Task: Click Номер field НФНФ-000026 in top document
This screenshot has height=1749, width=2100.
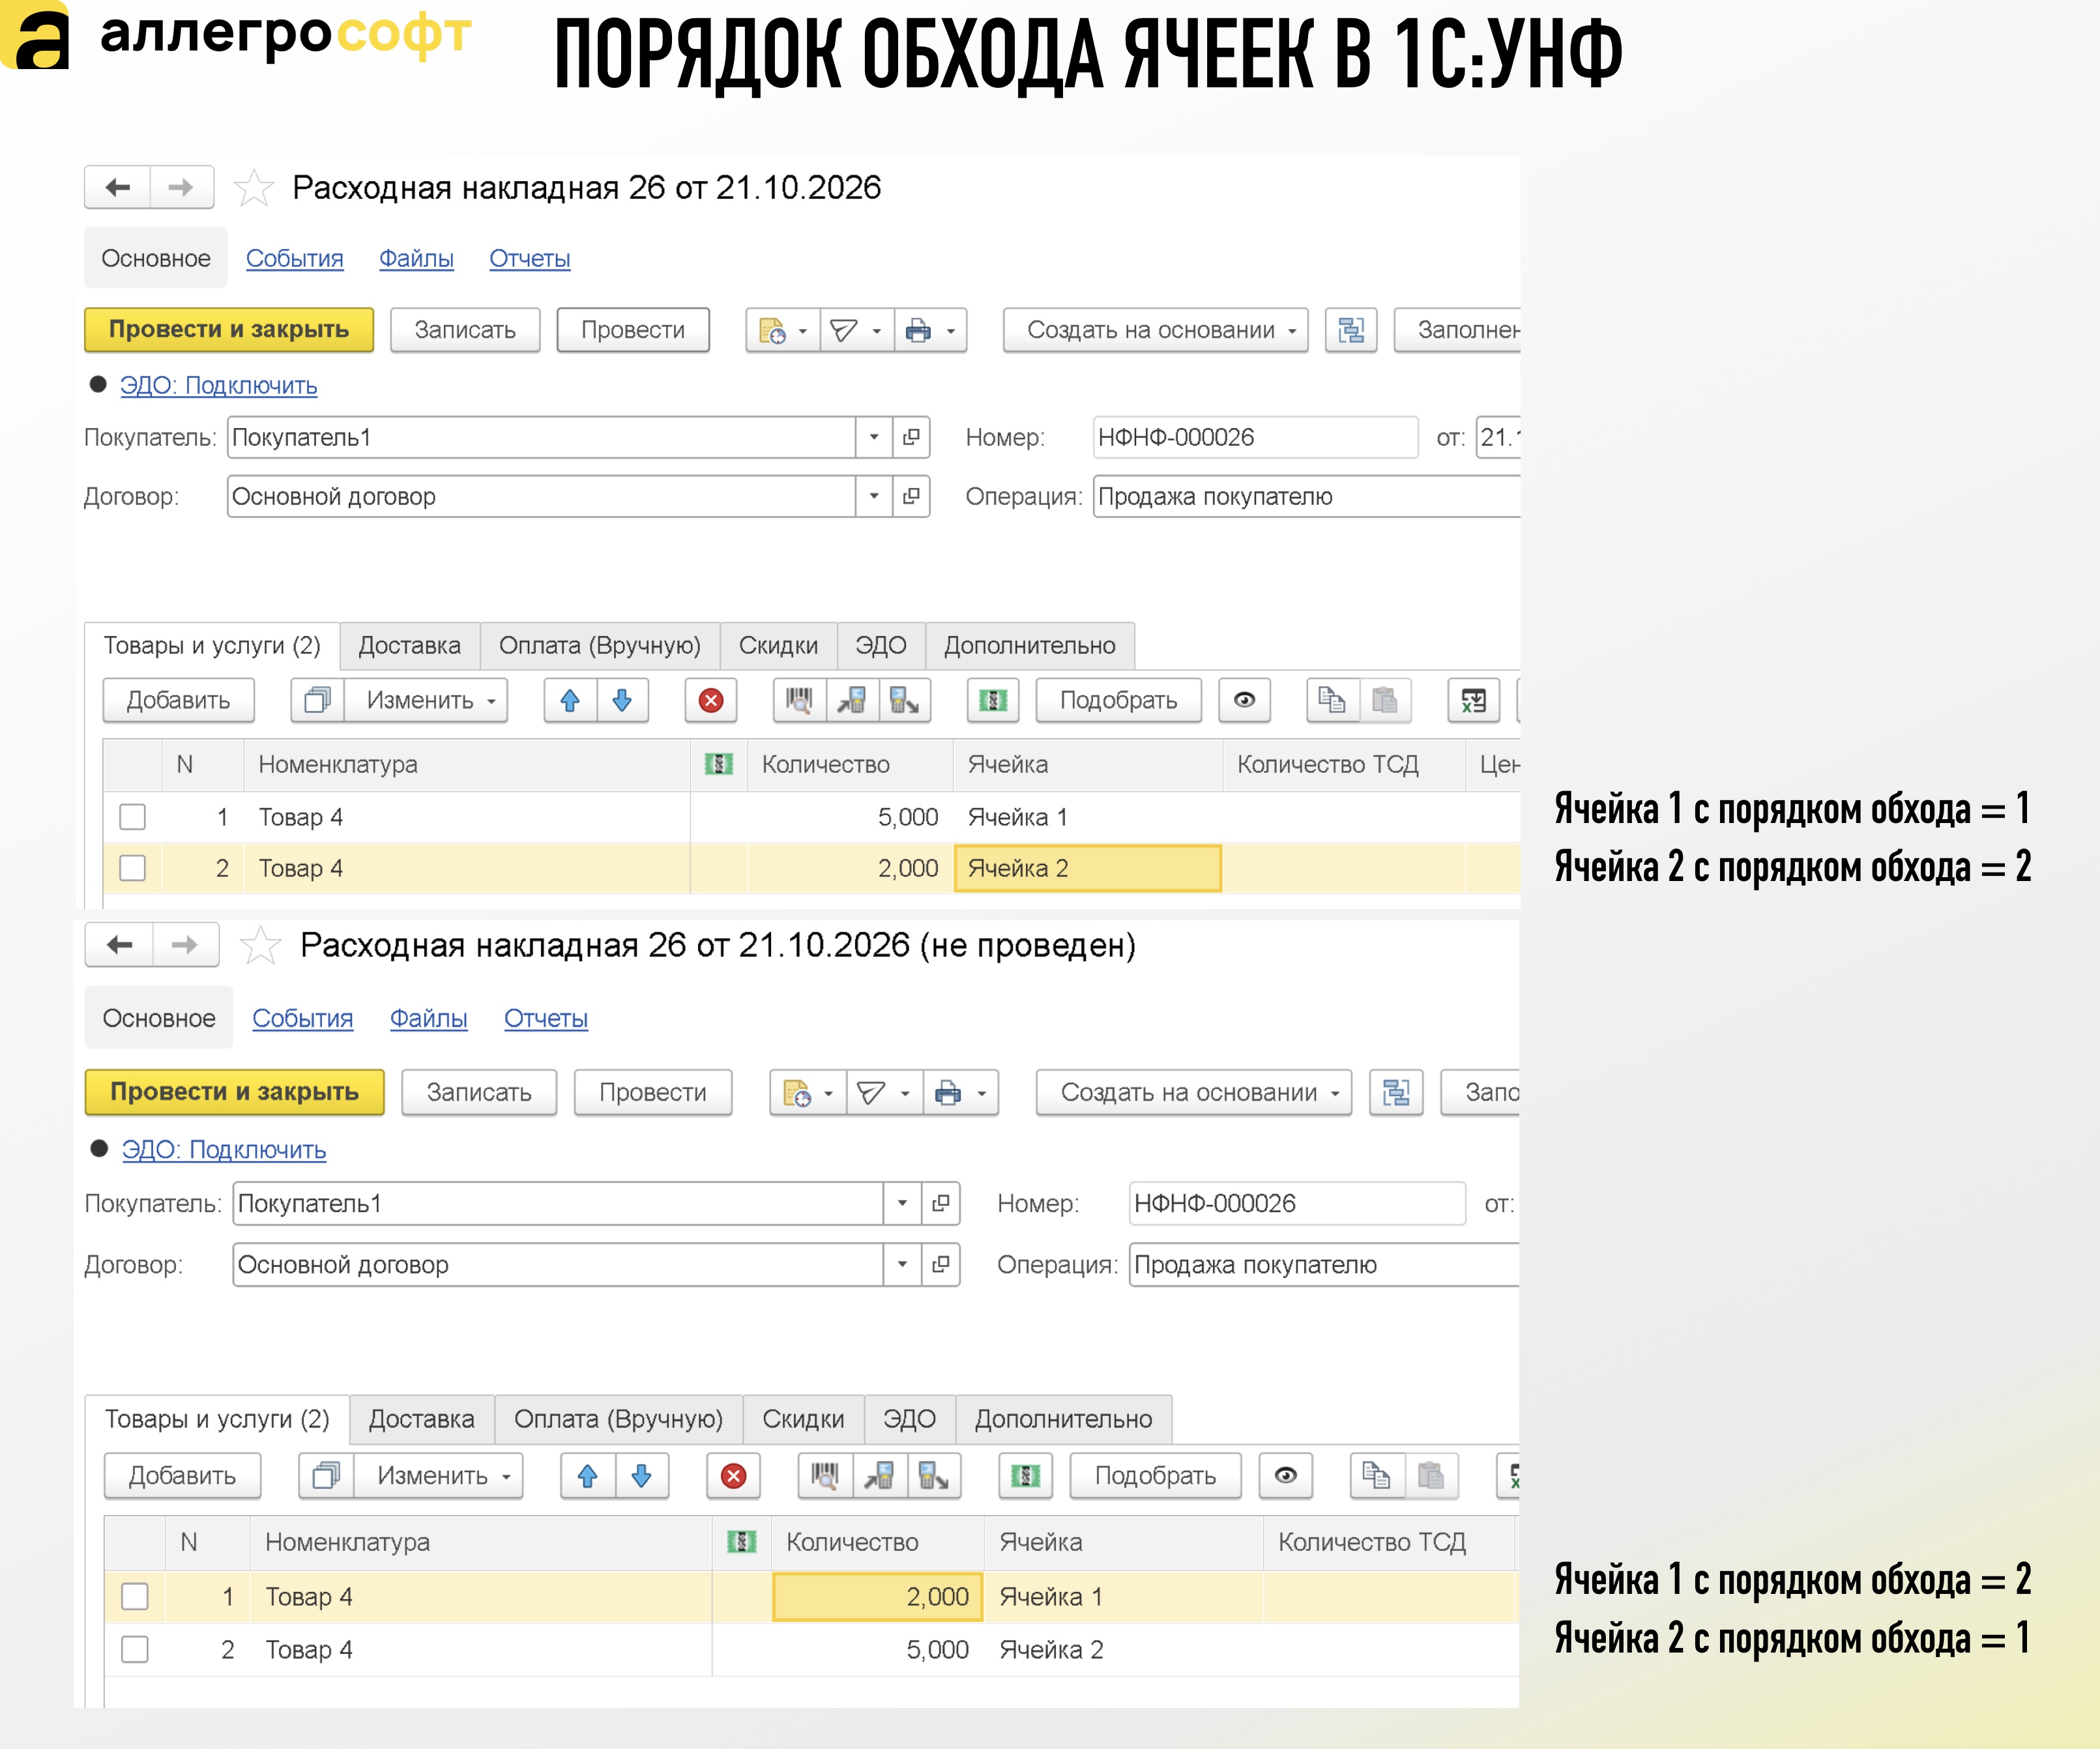Action: (x=1255, y=437)
